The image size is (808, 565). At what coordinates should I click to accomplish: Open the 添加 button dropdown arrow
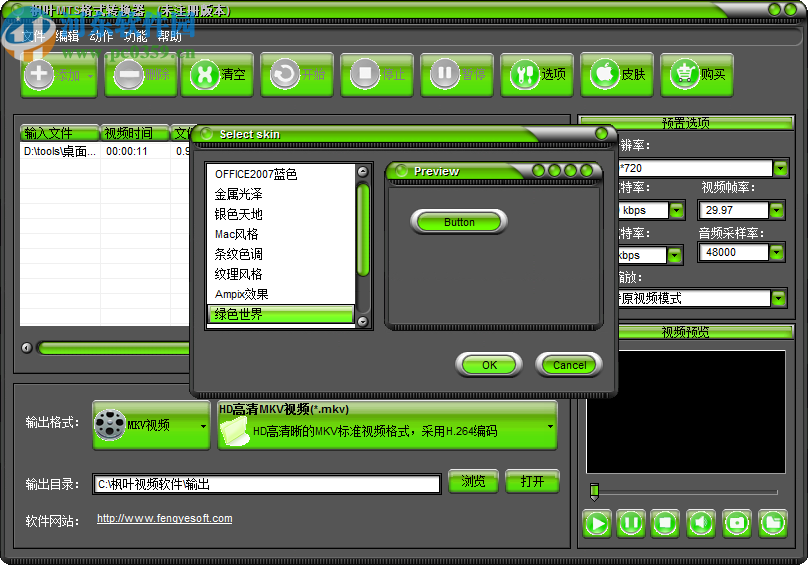click(91, 76)
